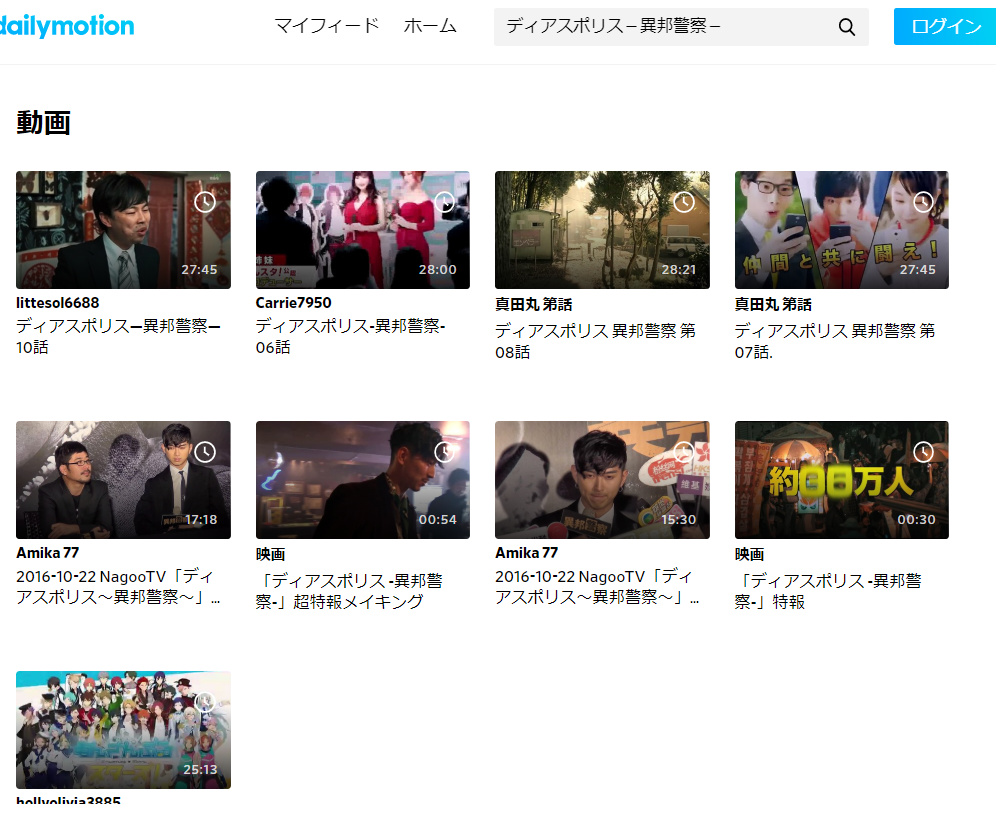Click watch later on the 00:30 特報 video
Image resolution: width=996 pixels, height=820 pixels.
[x=924, y=452]
